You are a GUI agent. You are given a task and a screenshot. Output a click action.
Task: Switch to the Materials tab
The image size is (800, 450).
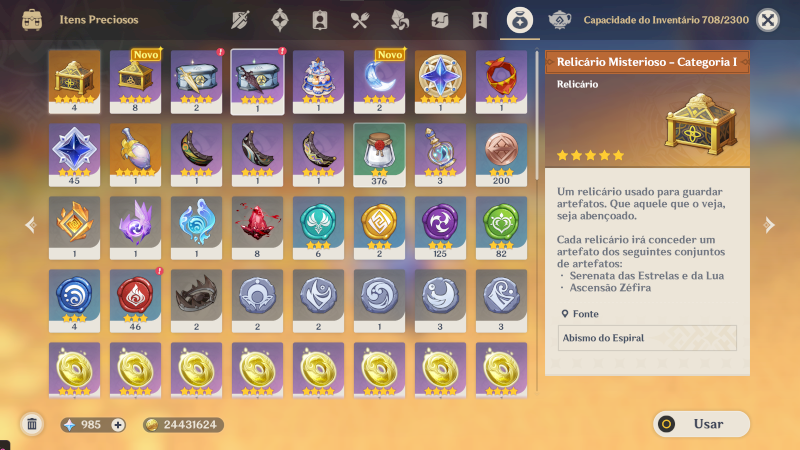click(x=399, y=20)
